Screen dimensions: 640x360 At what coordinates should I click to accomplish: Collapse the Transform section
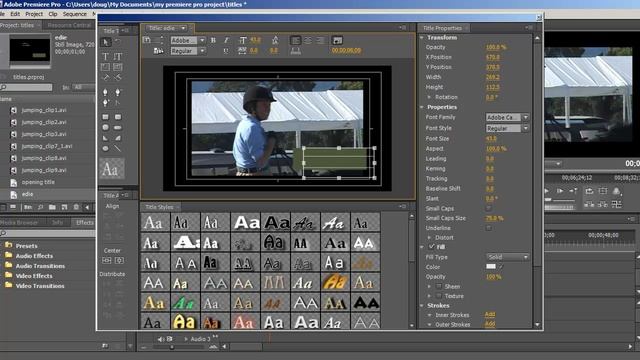click(422, 38)
